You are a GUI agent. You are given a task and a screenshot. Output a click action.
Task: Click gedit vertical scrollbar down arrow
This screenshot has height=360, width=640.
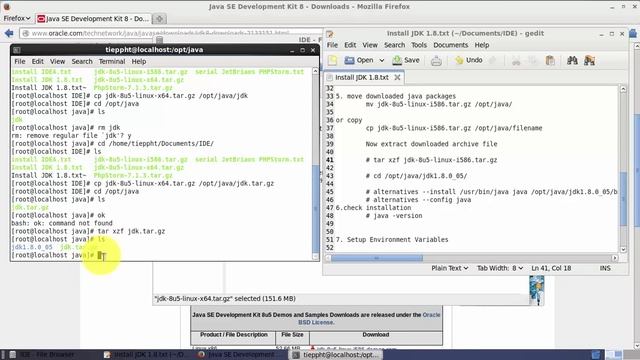pos(623,249)
